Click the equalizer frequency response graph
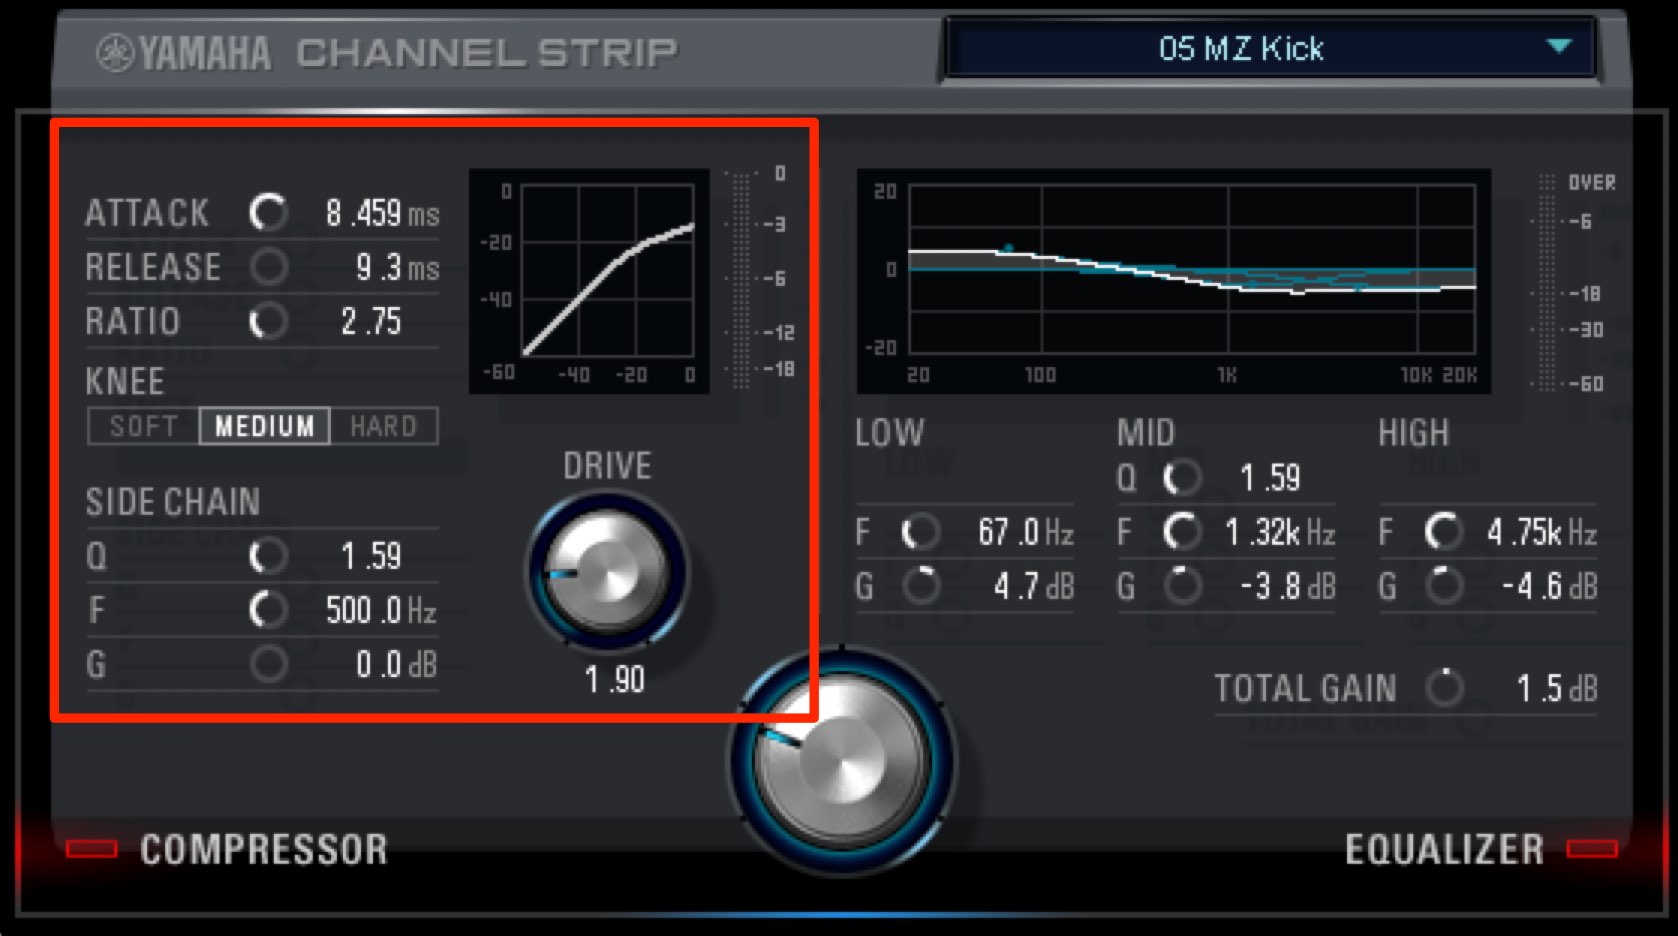Viewport: 1678px width, 936px height. [1174, 281]
